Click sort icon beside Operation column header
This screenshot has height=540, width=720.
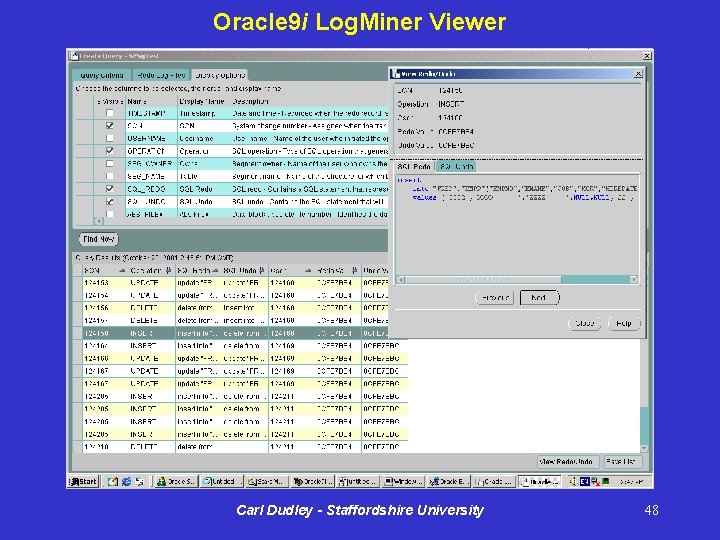(169, 270)
